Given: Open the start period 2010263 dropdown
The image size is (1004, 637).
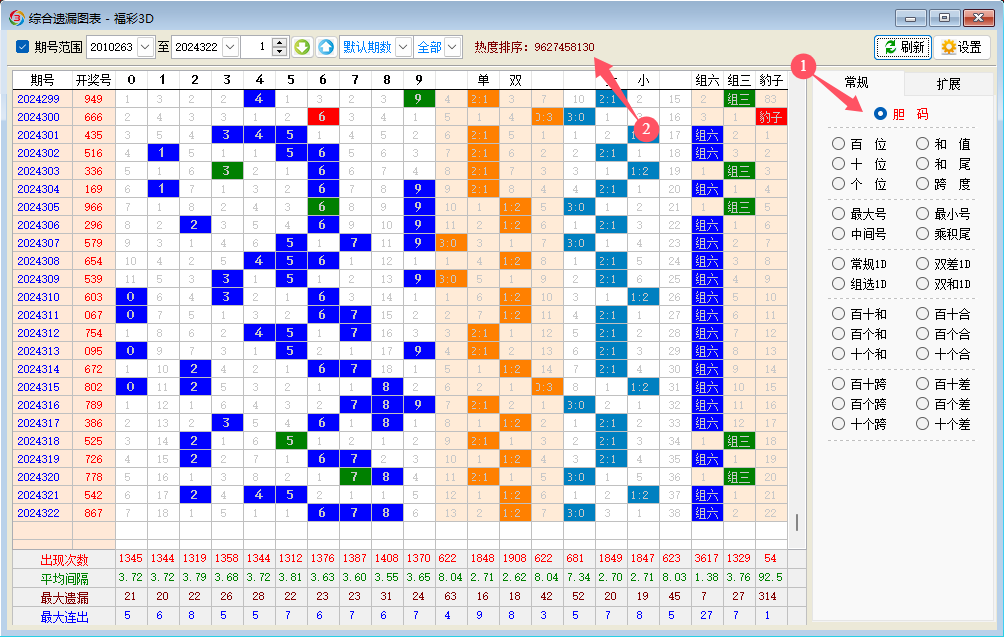Looking at the screenshot, I should pos(146,47).
